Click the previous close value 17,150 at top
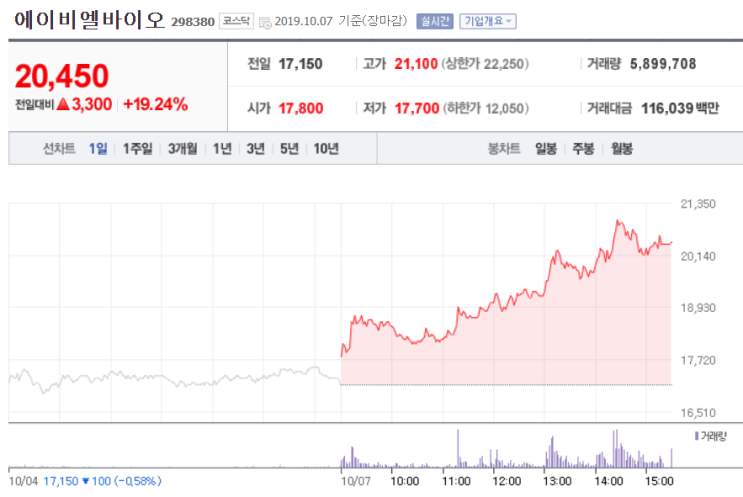 point(300,64)
